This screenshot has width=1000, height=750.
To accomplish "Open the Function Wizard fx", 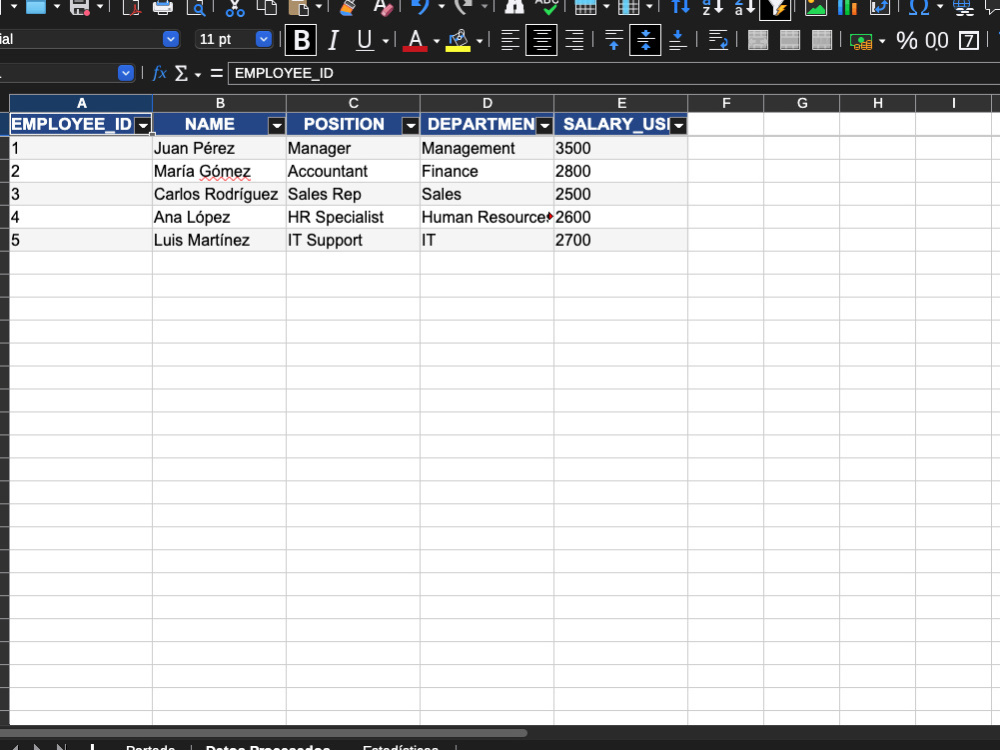I will pos(159,73).
